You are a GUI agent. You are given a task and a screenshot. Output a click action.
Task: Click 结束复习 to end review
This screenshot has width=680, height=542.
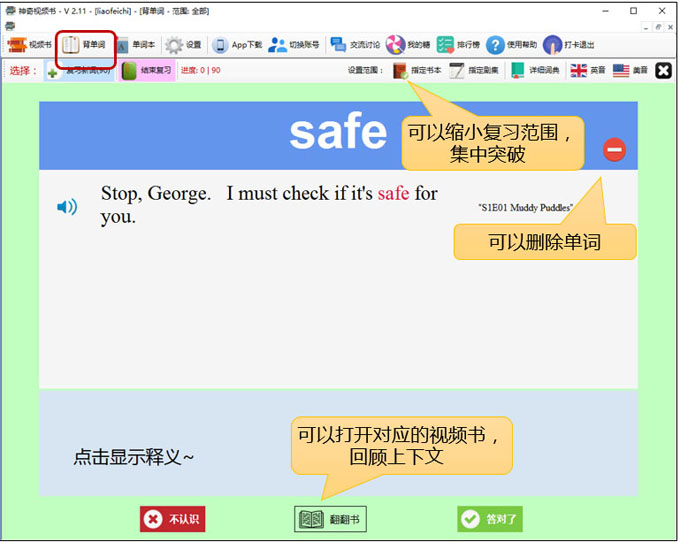tap(147, 71)
